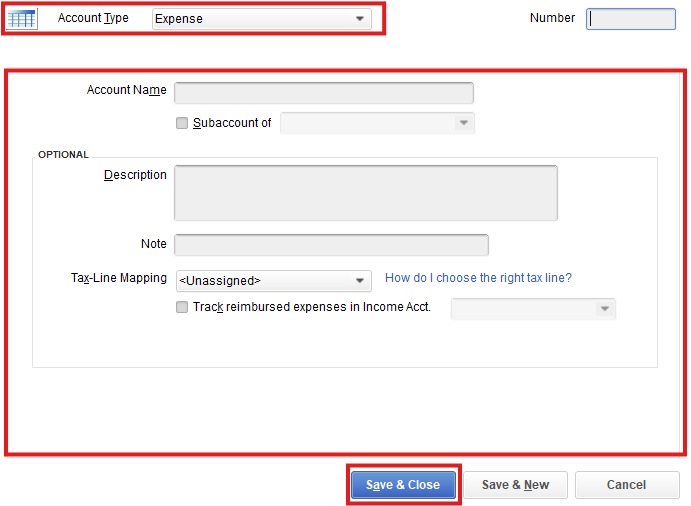The height and width of the screenshot is (506, 691).
Task: Open the Account Type dropdown
Action: tap(359, 19)
